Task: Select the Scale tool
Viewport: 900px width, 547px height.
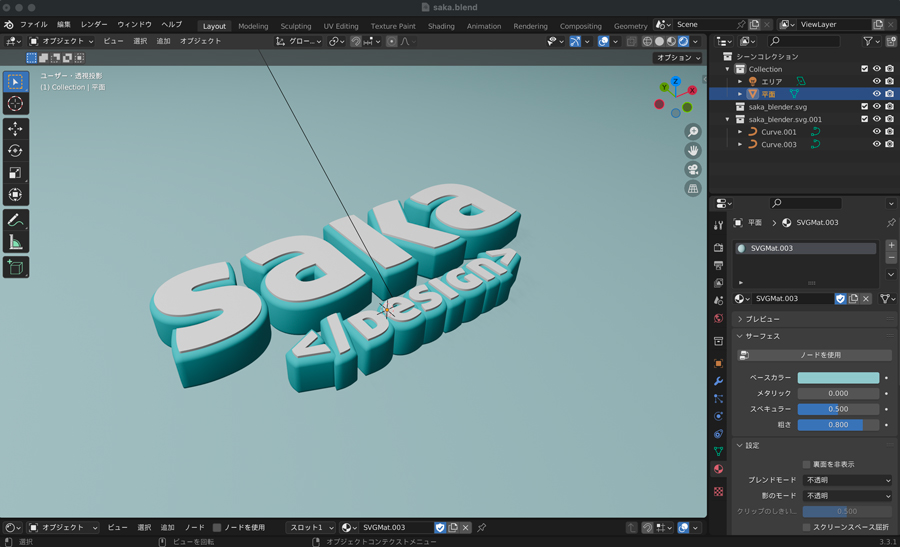Action: coord(15,173)
